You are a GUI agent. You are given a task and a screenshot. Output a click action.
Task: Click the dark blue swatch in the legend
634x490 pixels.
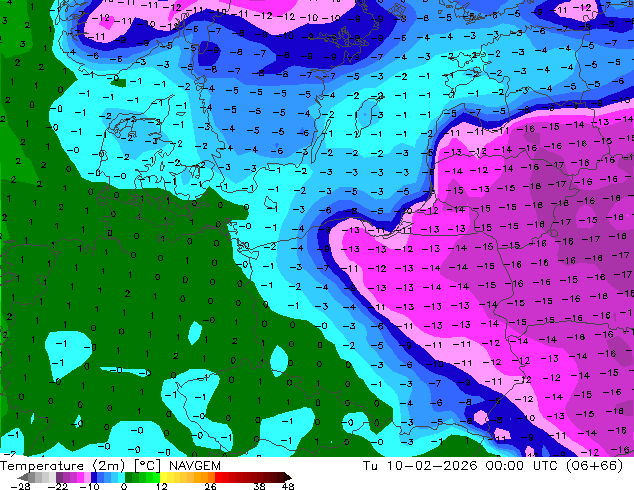click(x=94, y=477)
